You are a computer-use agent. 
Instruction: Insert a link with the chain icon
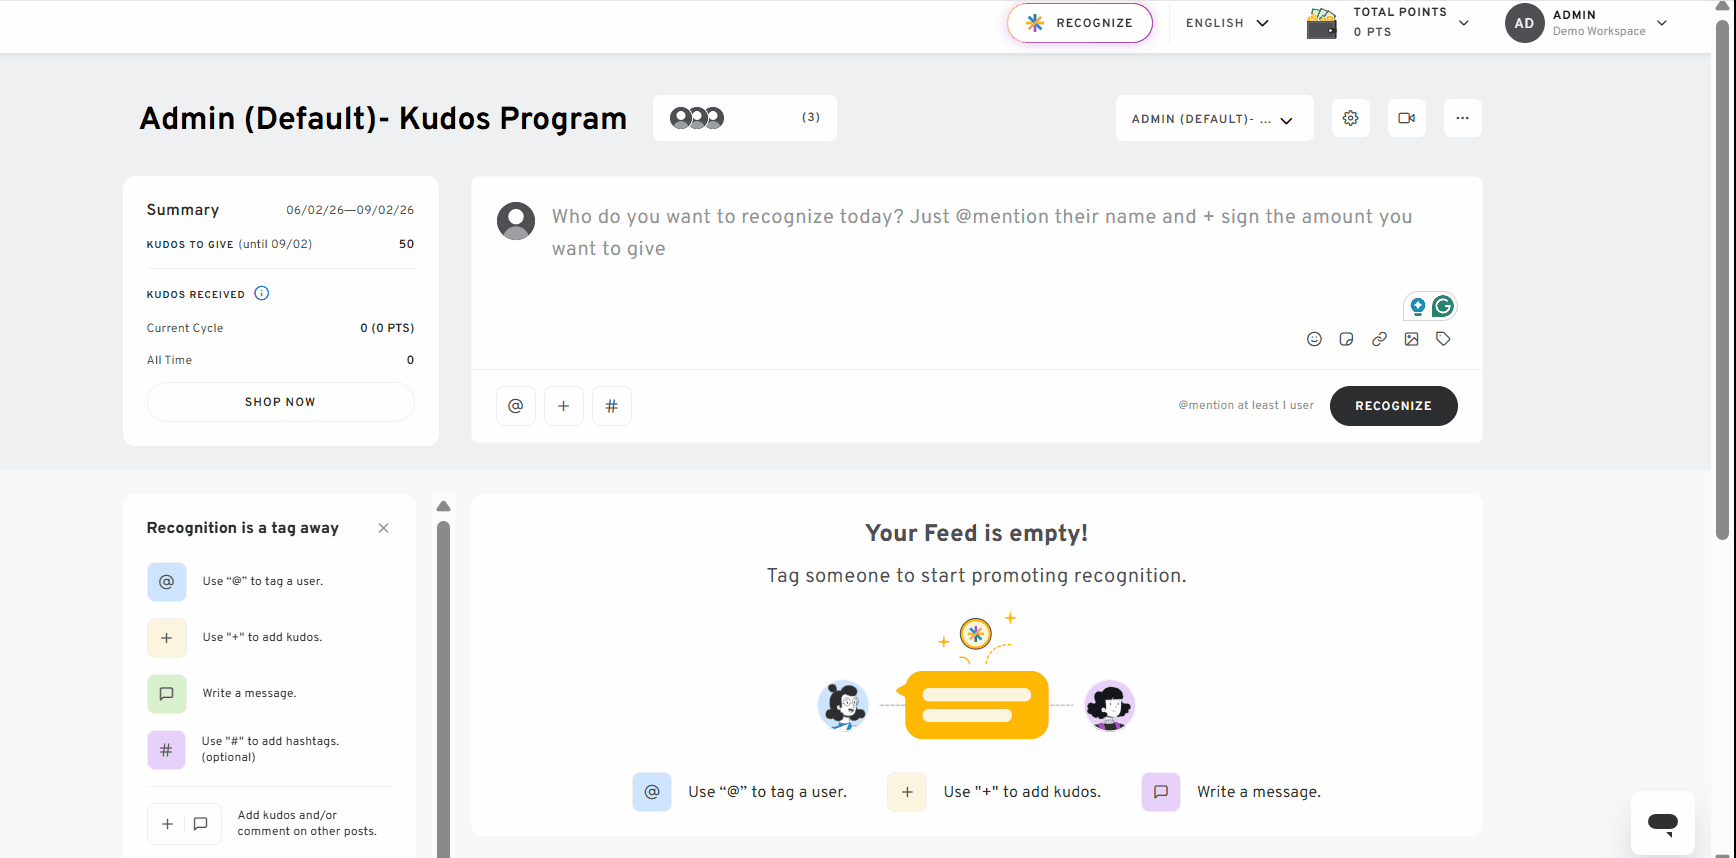click(1379, 339)
